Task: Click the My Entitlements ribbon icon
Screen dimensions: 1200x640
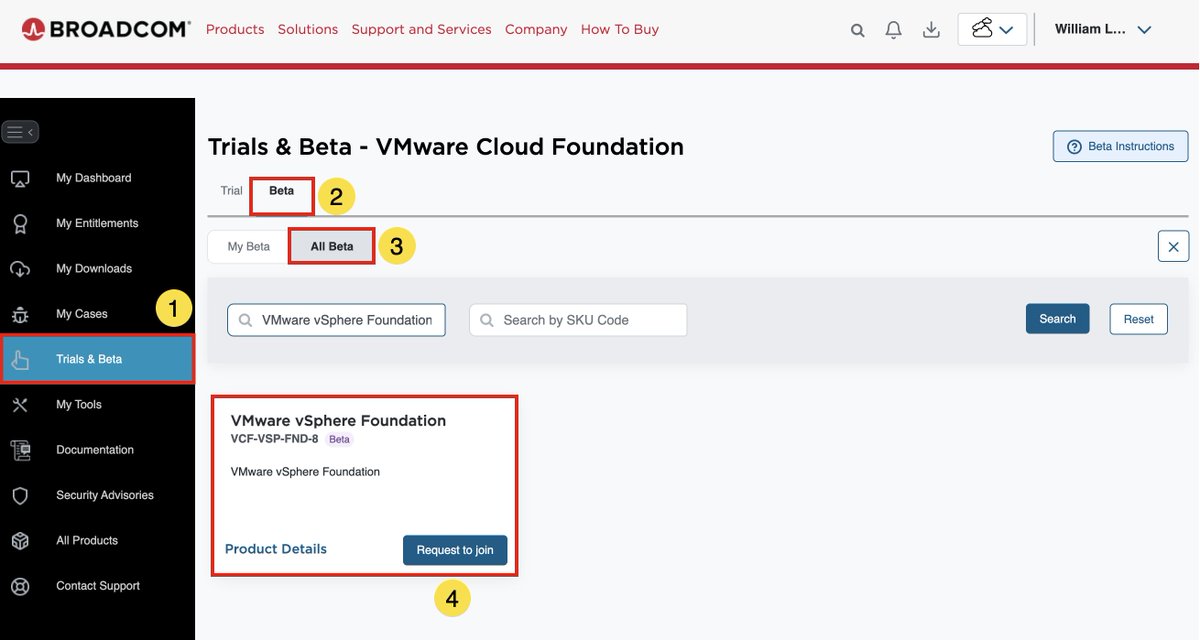Action: (20, 224)
